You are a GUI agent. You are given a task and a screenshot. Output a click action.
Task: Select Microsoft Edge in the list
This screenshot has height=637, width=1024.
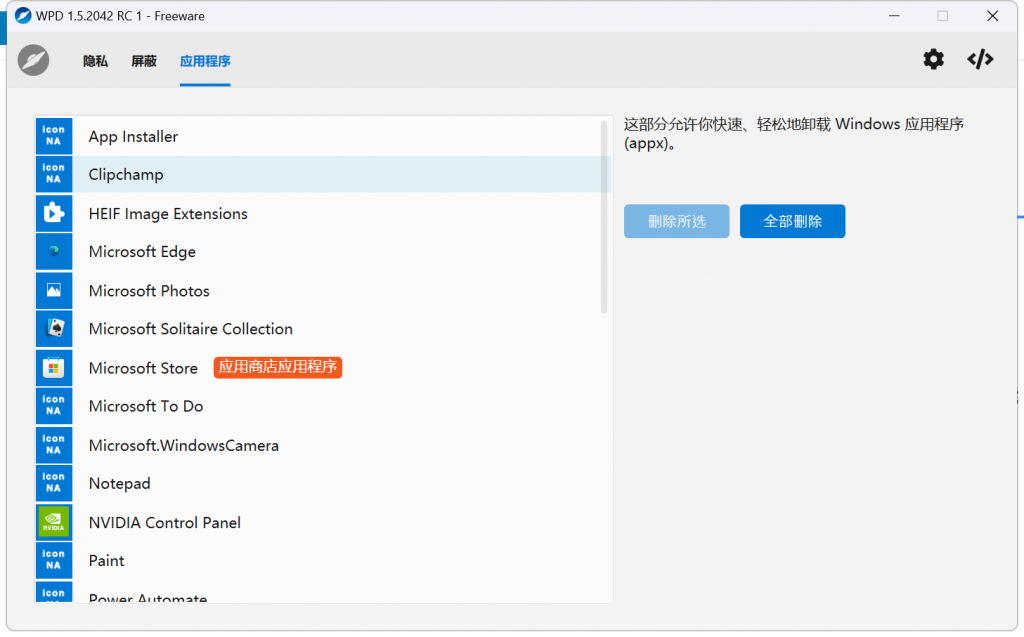[323, 251]
